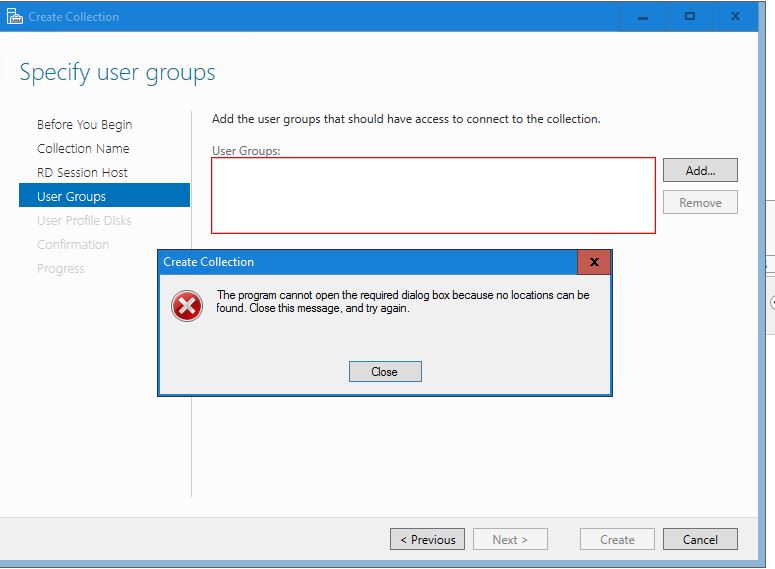Click the User Groups: field label
775x569 pixels.
coord(246,150)
